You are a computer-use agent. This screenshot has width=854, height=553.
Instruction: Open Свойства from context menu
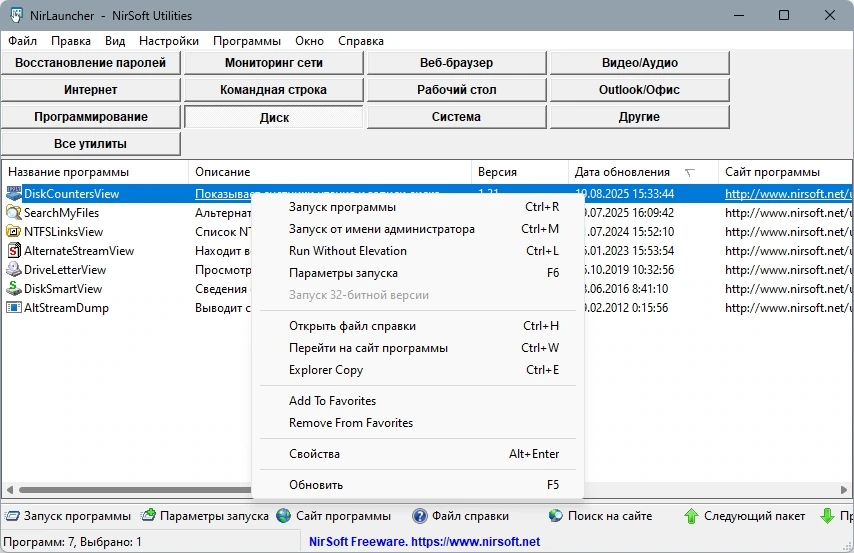pyautogui.click(x=418, y=454)
